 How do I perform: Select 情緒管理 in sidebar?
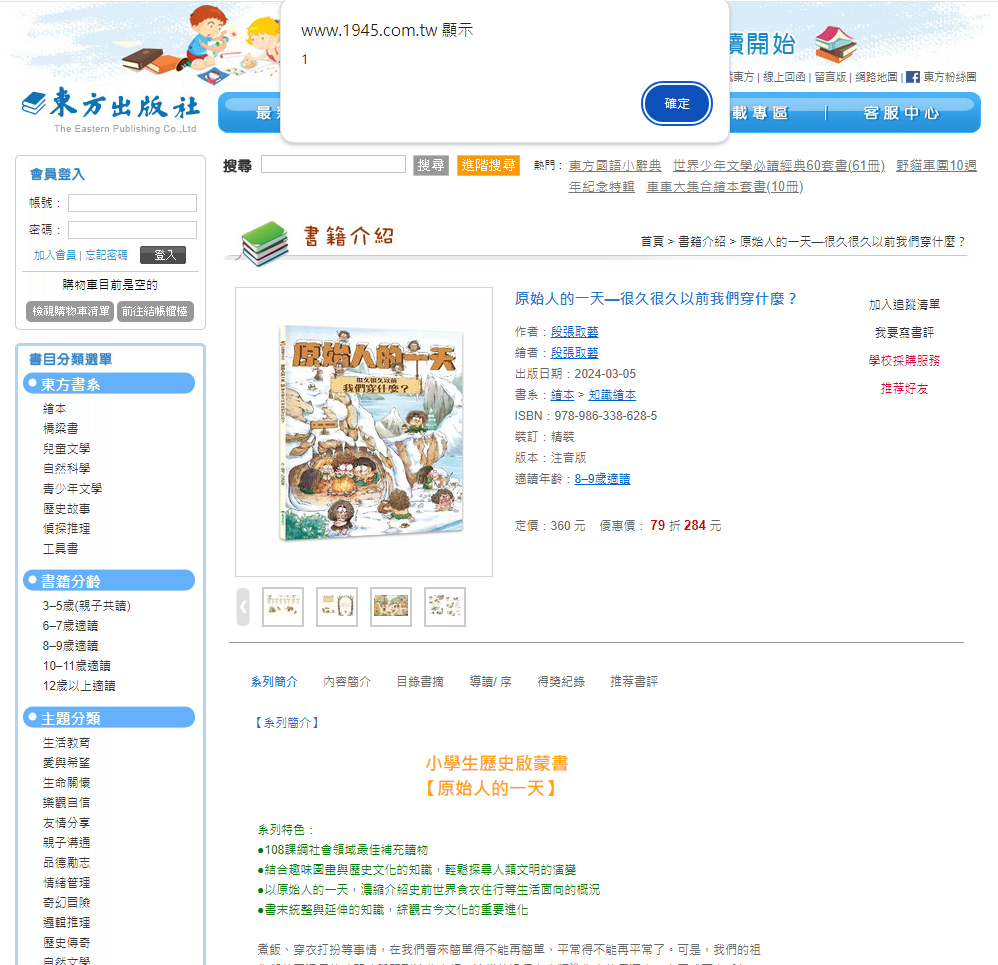[66, 883]
